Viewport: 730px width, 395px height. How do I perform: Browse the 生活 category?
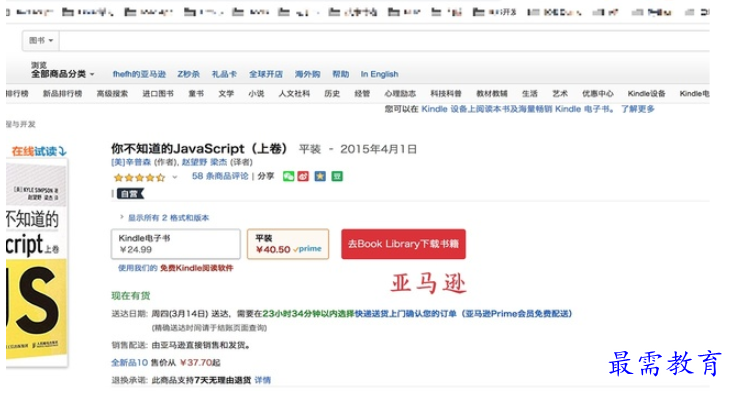coord(529,94)
